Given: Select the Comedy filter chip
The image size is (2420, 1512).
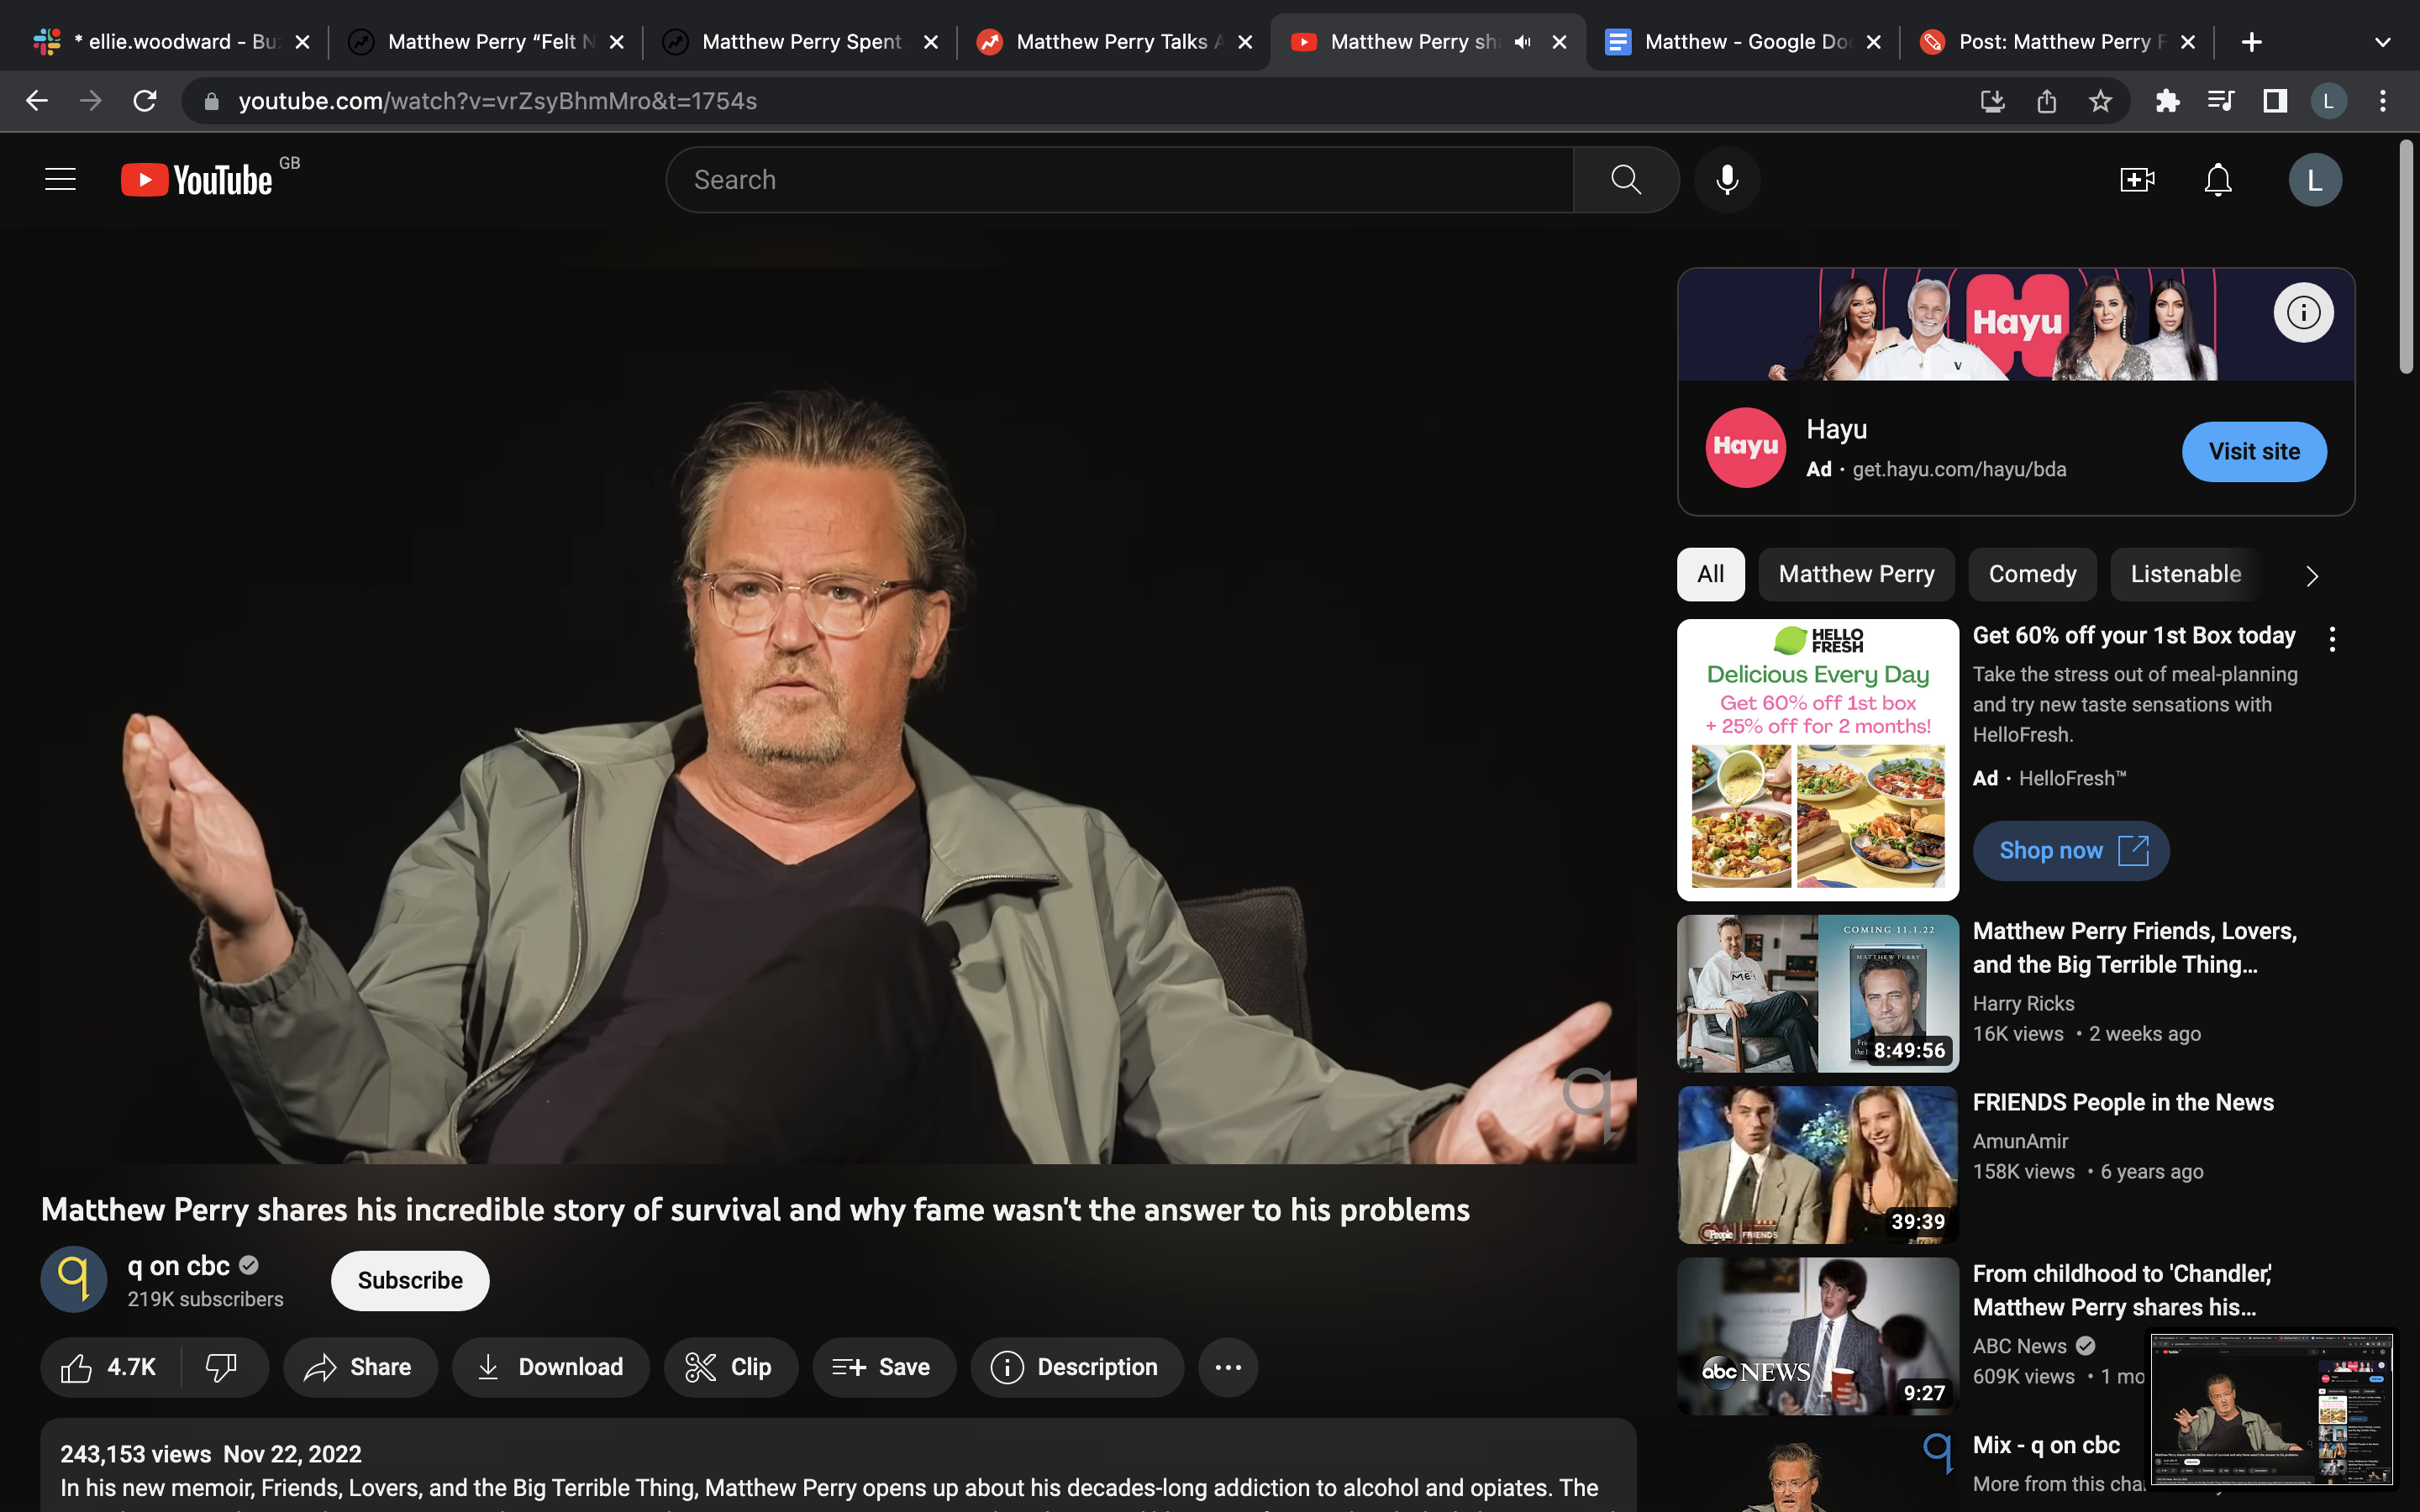Looking at the screenshot, I should click(2032, 574).
